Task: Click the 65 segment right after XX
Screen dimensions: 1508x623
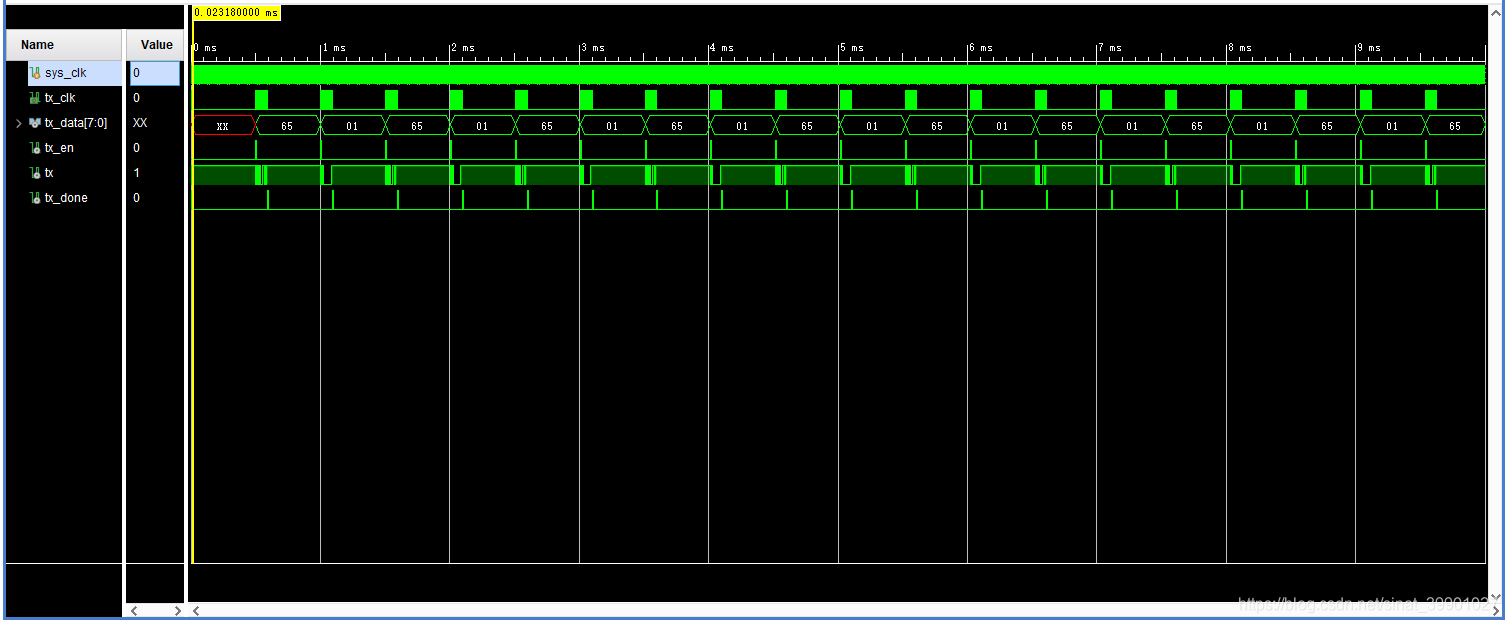Action: point(288,126)
